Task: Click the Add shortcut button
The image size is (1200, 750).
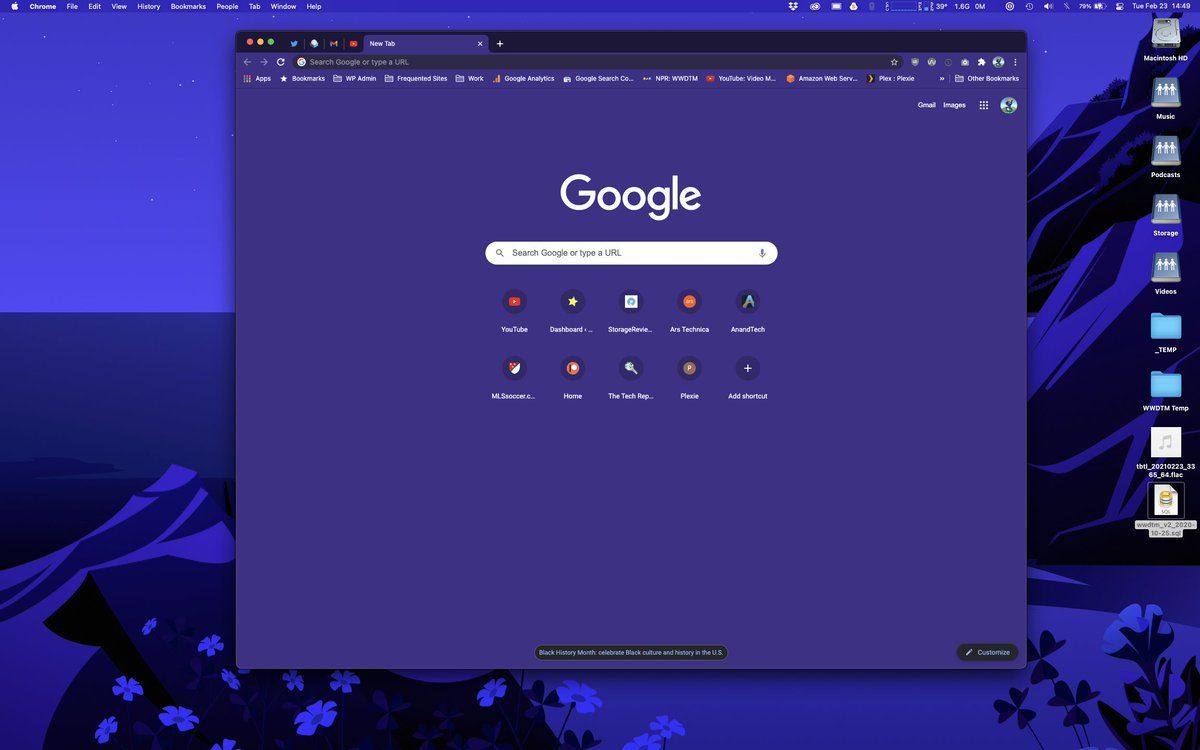Action: 748,377
